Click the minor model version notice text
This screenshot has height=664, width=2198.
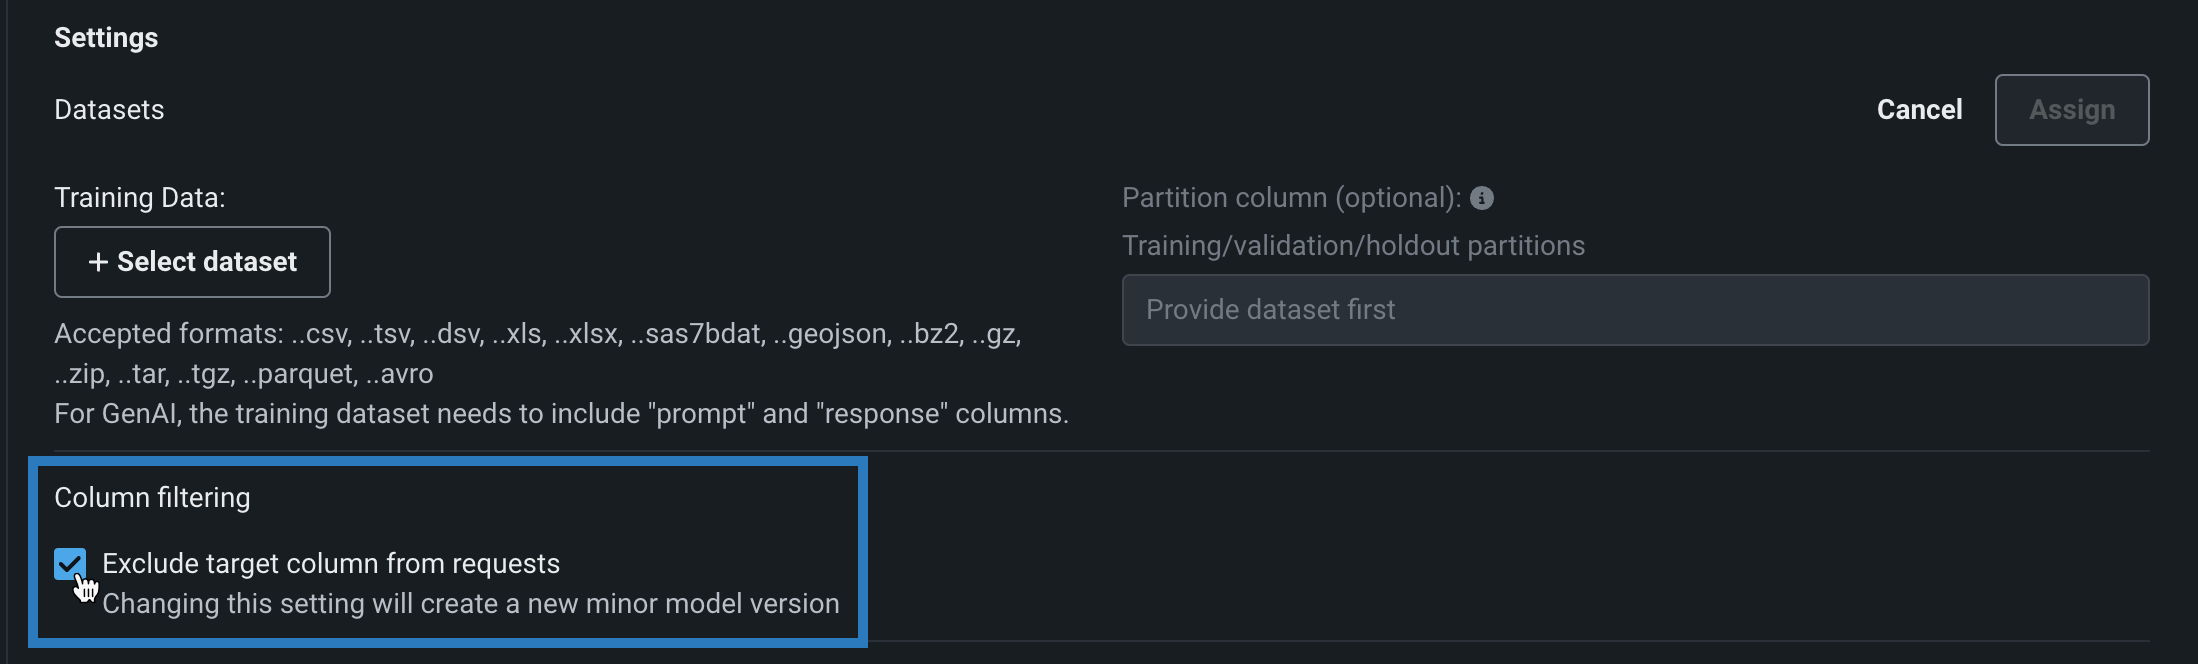[471, 604]
